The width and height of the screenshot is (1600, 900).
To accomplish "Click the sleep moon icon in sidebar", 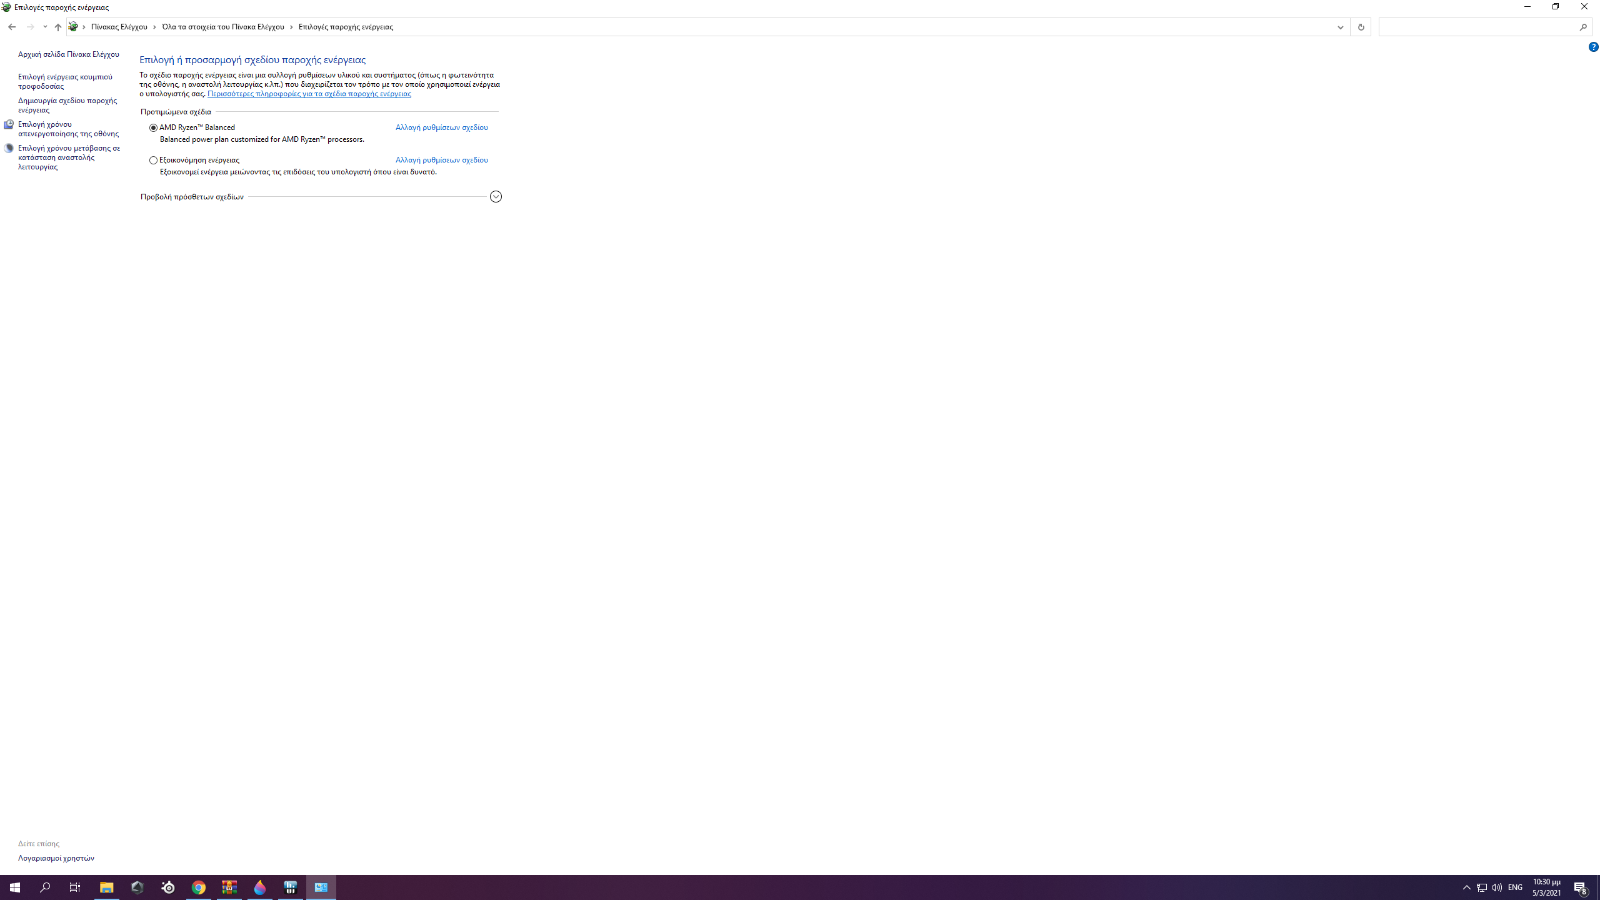I will [x=9, y=148].
